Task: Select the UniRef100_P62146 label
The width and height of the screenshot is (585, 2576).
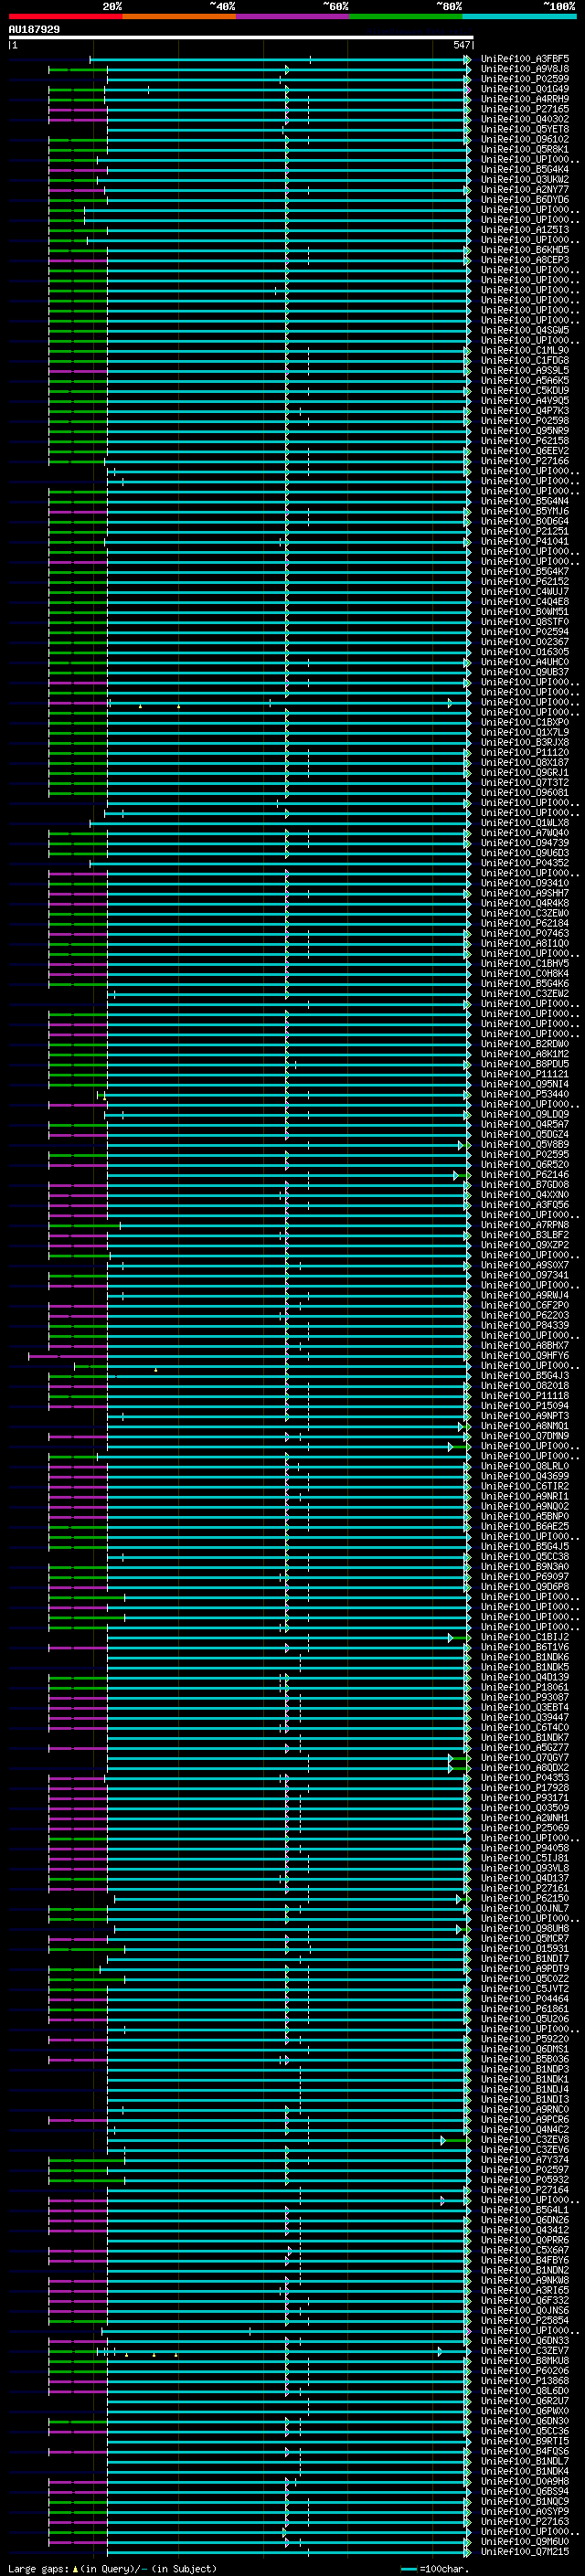Action: coord(525,1175)
